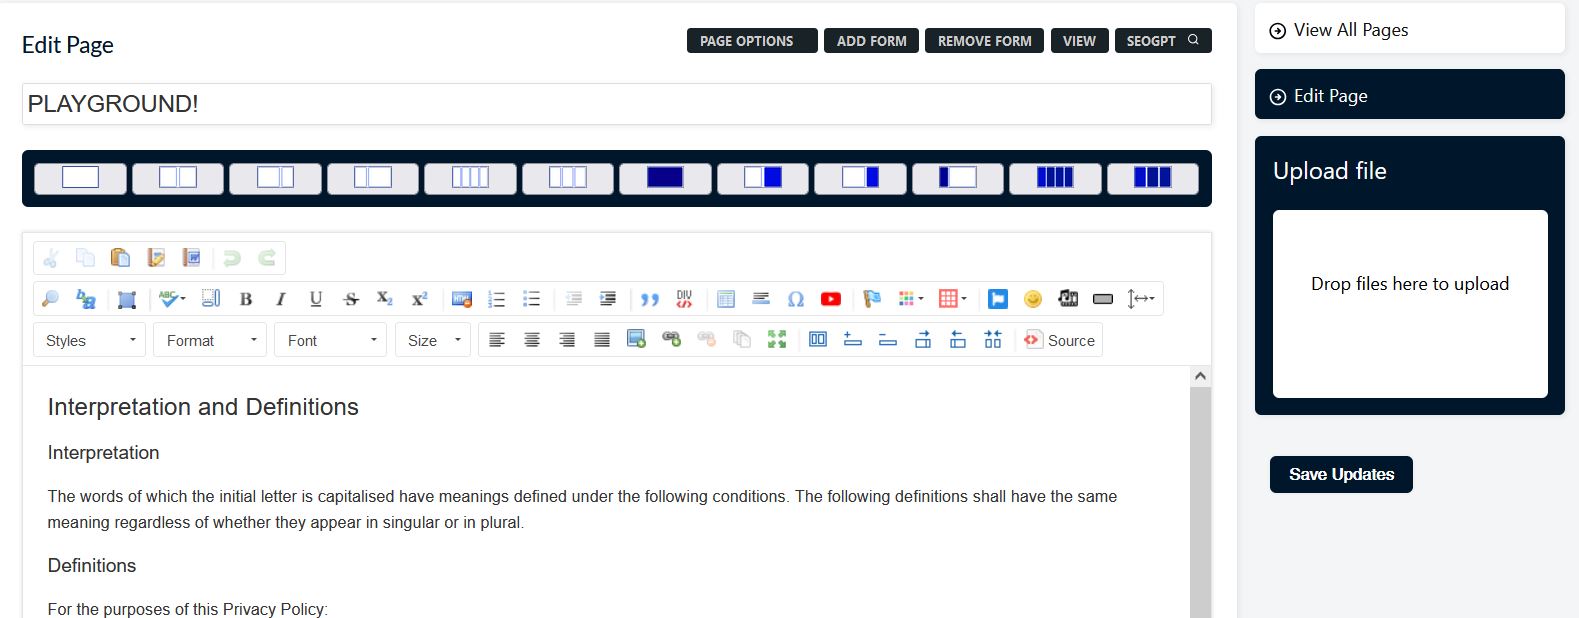Click the Paste from Word icon
Image resolution: width=1579 pixels, height=618 pixels.
191,258
